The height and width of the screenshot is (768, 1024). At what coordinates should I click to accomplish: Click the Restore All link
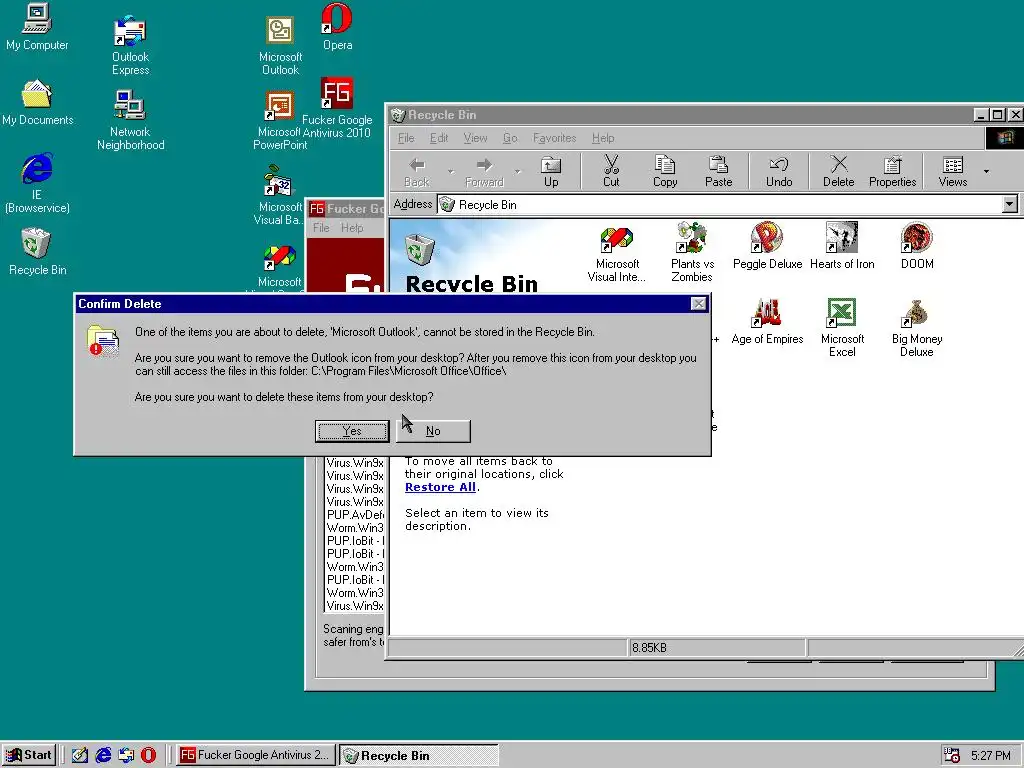pos(440,487)
